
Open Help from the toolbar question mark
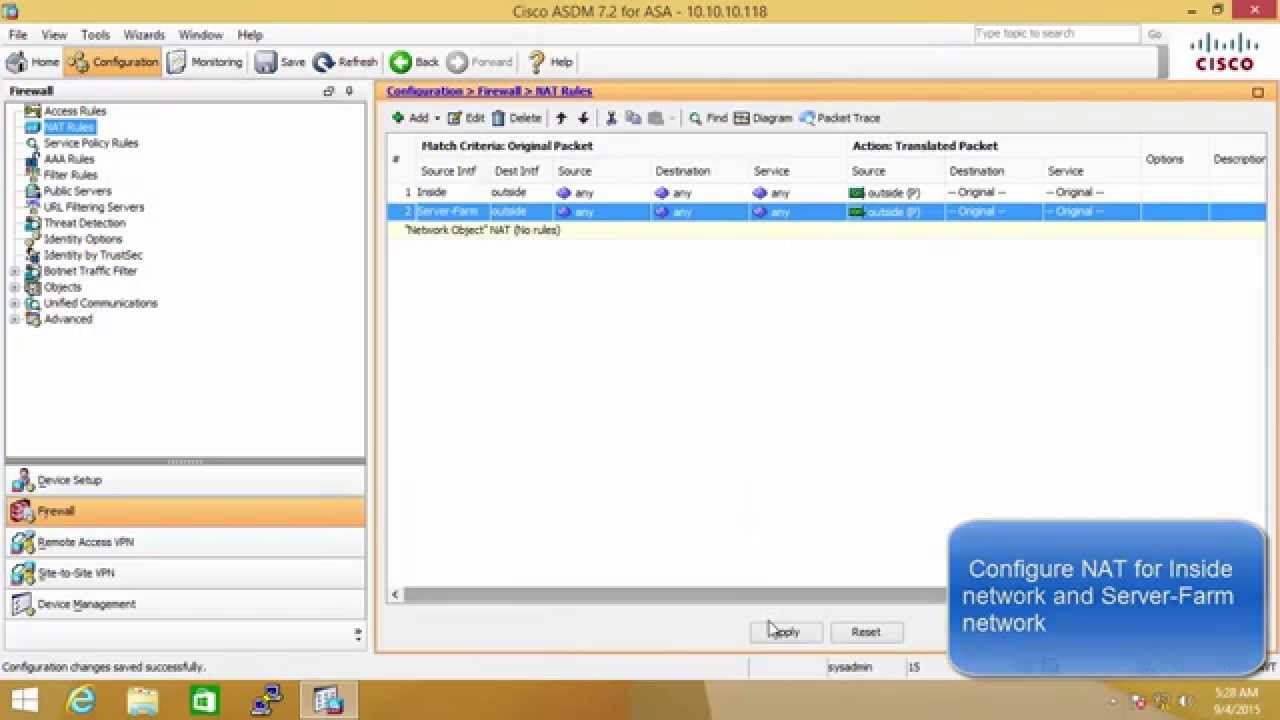click(x=550, y=62)
